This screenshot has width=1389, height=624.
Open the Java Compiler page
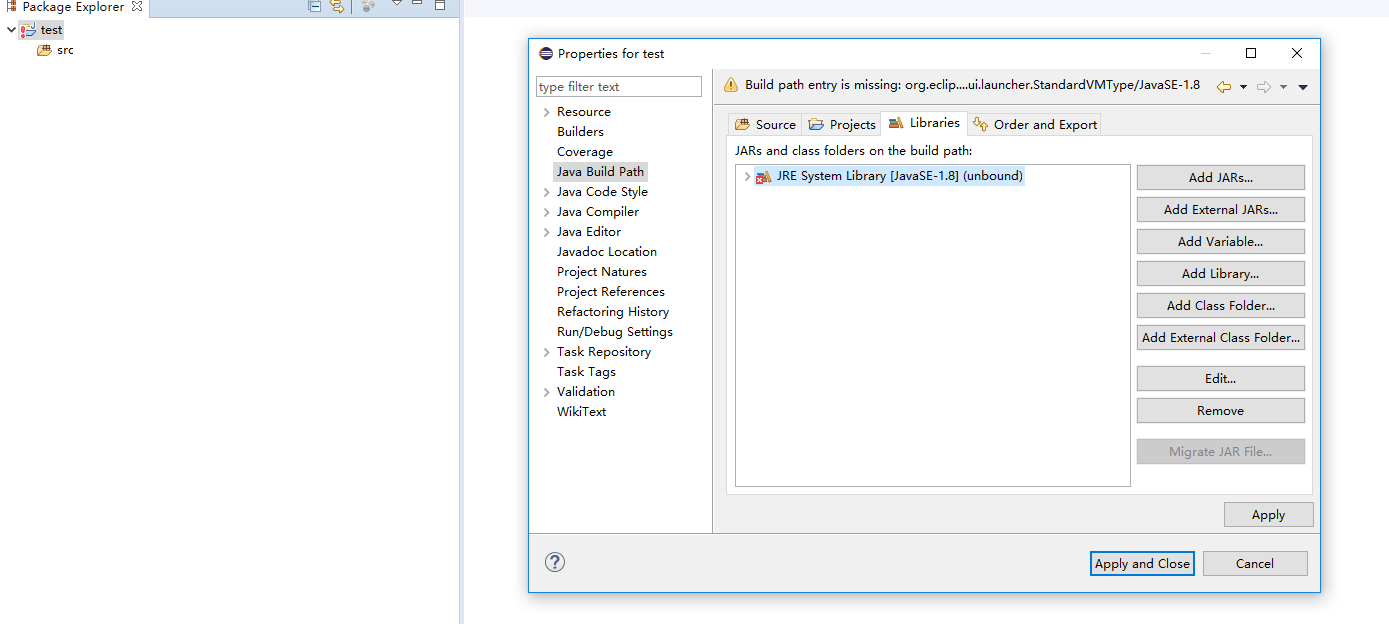597,212
